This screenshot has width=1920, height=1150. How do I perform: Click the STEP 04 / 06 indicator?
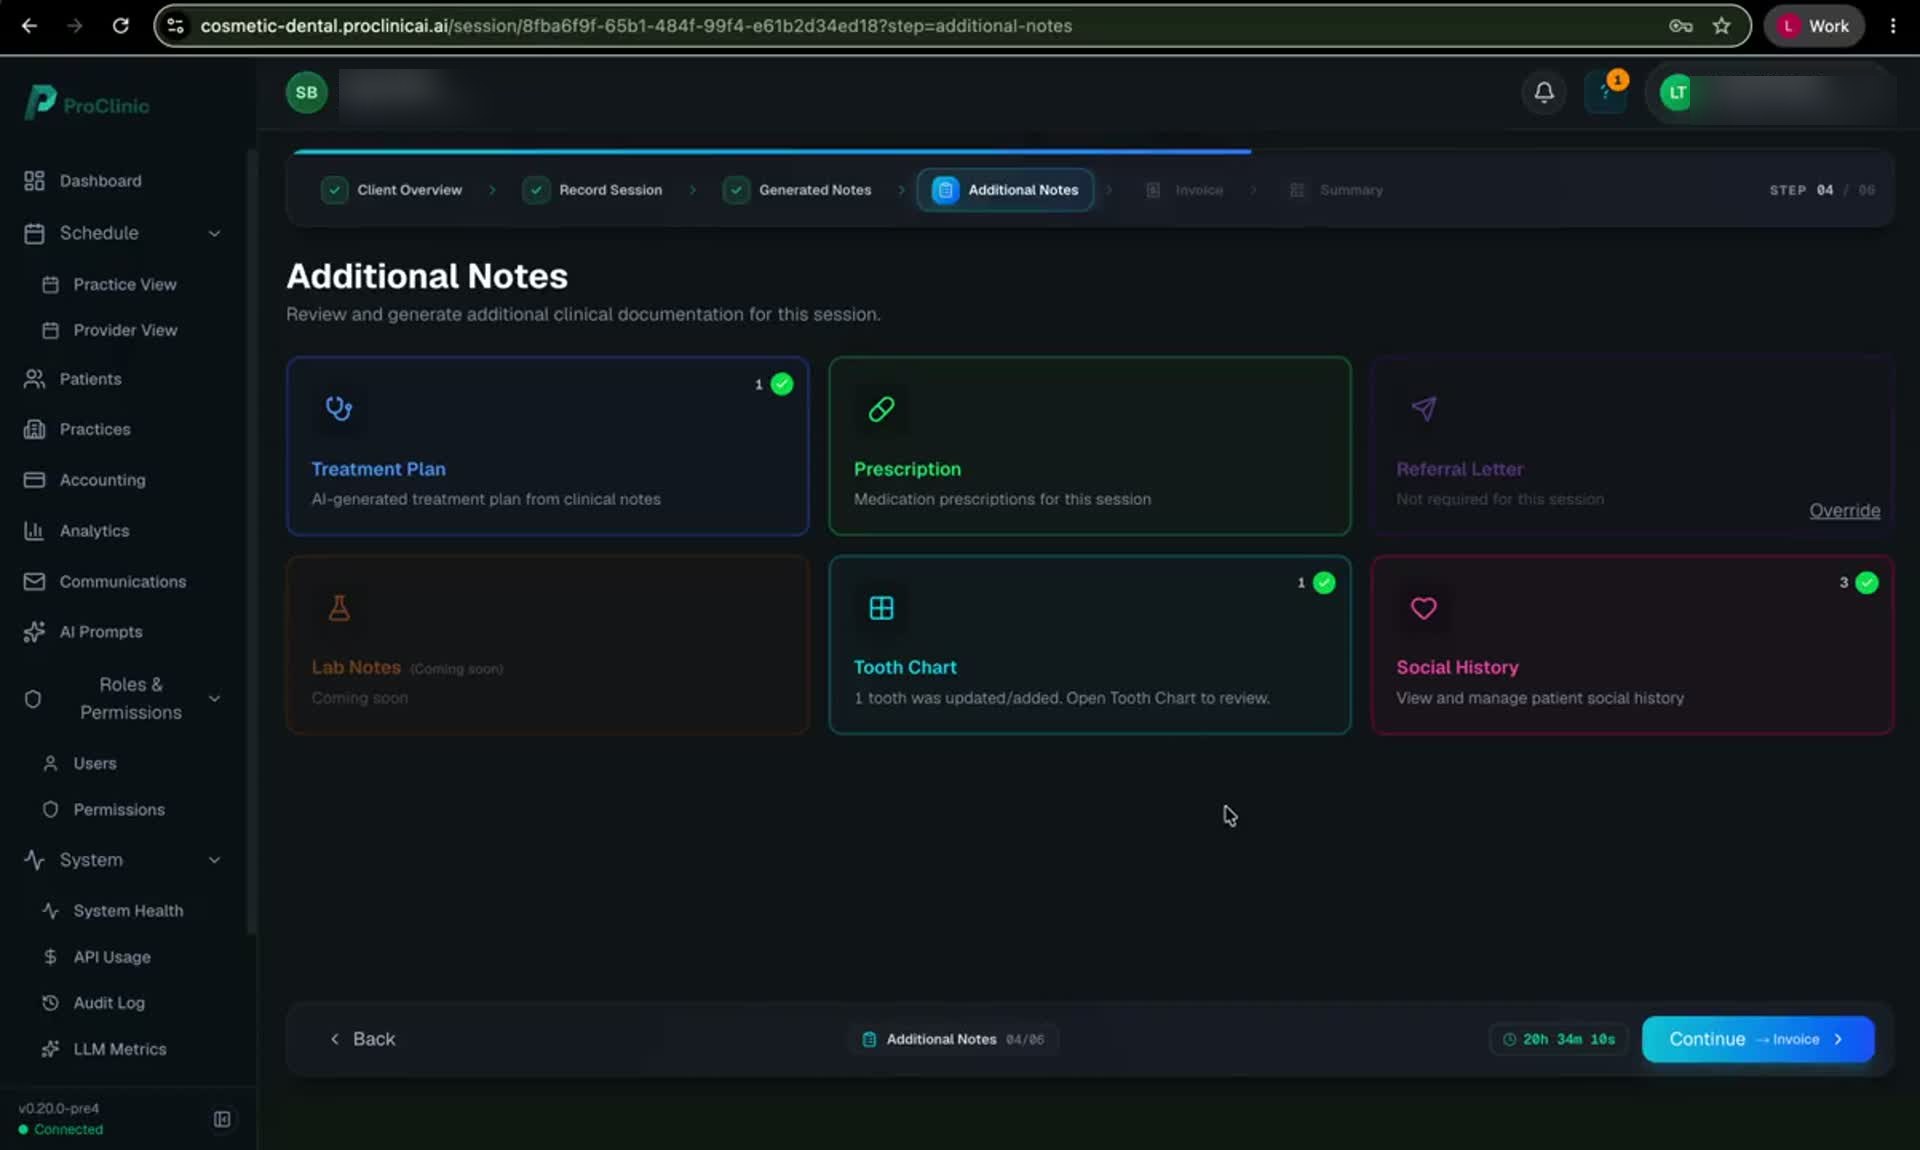click(x=1821, y=190)
